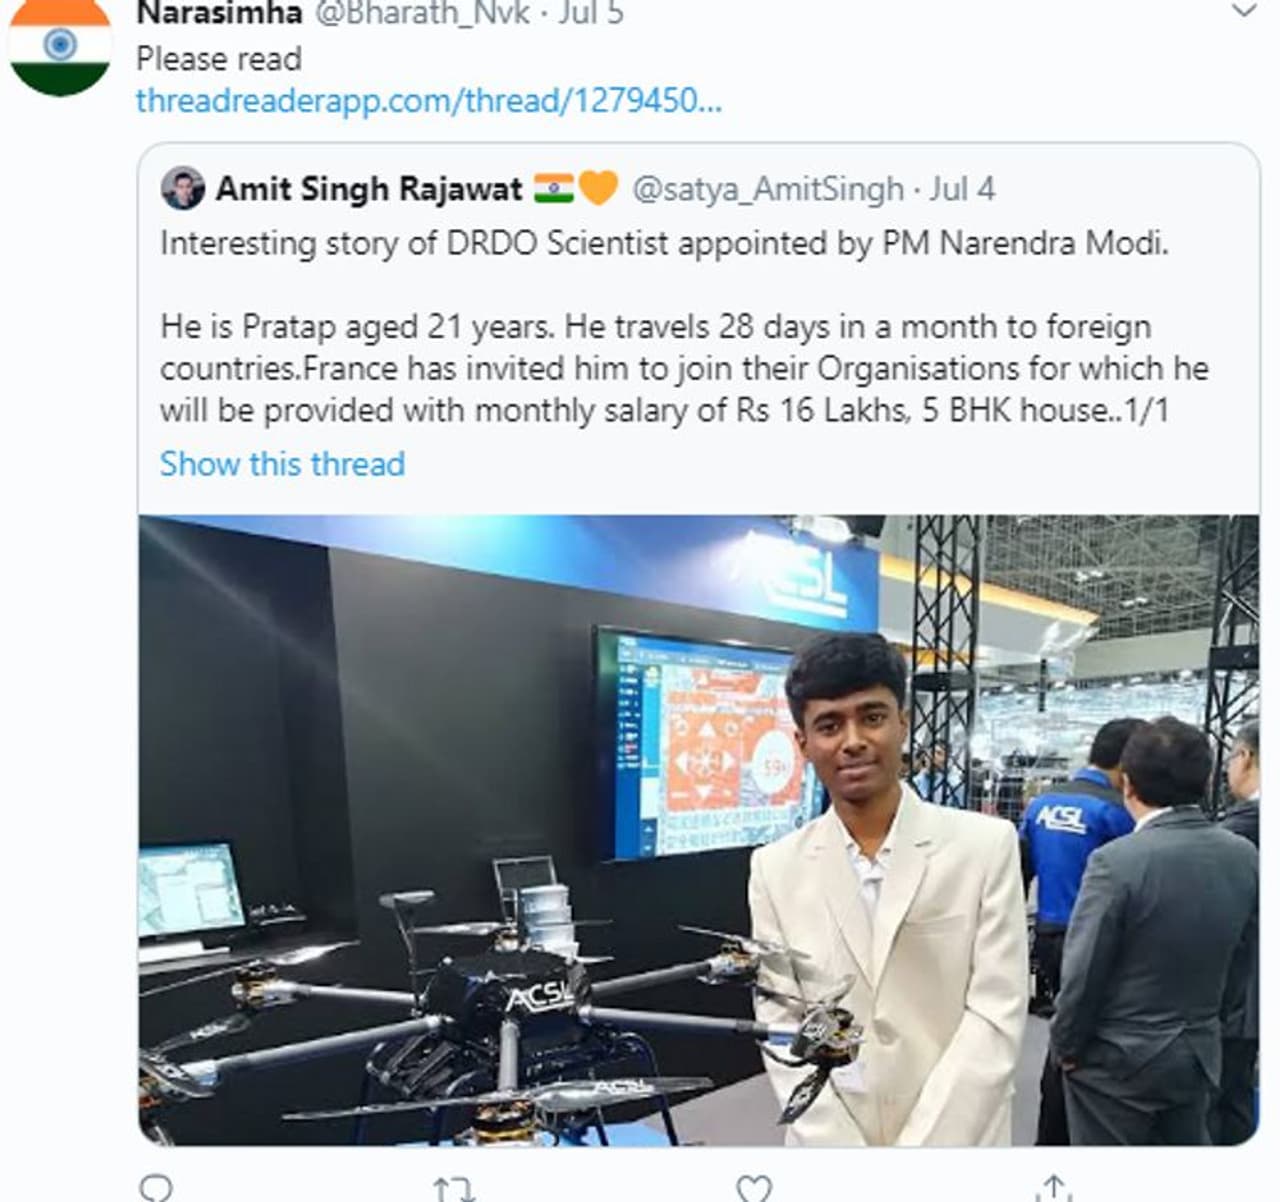Viewport: 1280px width, 1202px height.
Task: Click the Narasimha display name
Action: point(219,13)
